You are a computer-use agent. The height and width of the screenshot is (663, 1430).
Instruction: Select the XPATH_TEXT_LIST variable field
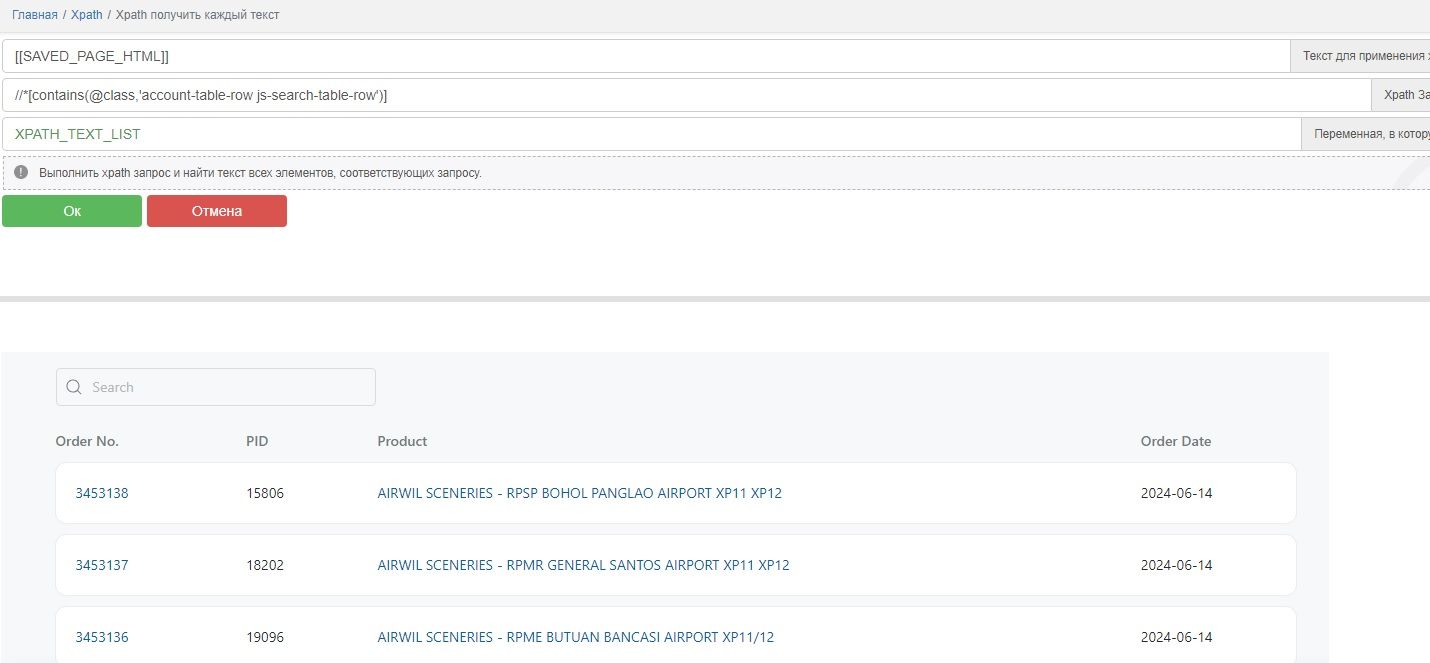click(x=650, y=134)
